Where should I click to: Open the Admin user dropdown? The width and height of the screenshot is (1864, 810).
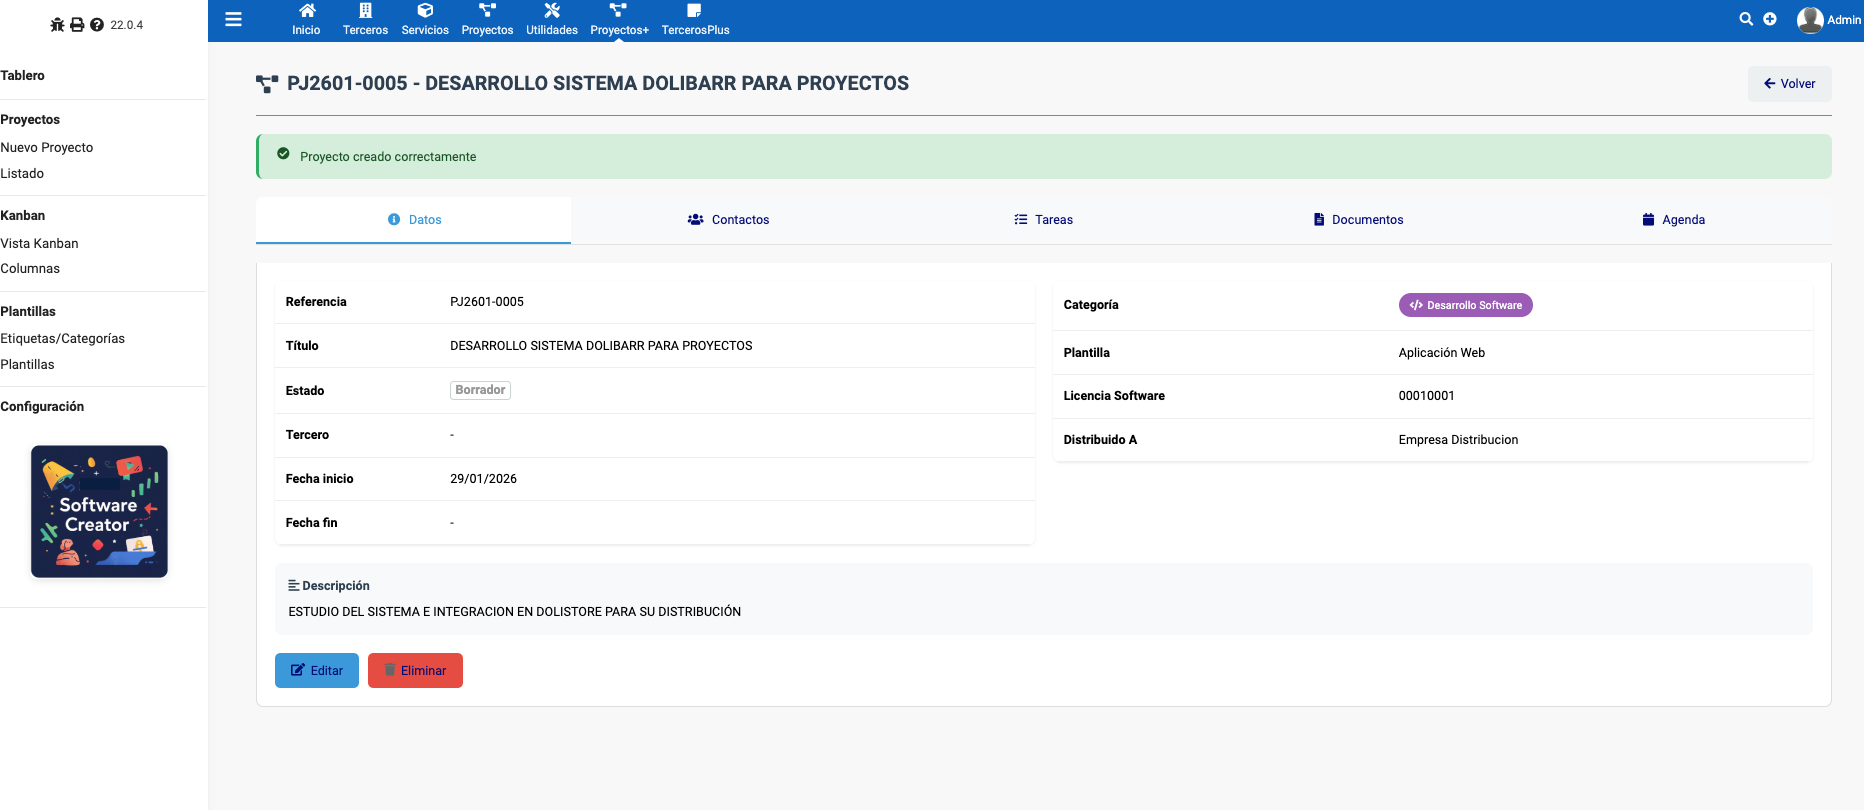pyautogui.click(x=1828, y=20)
